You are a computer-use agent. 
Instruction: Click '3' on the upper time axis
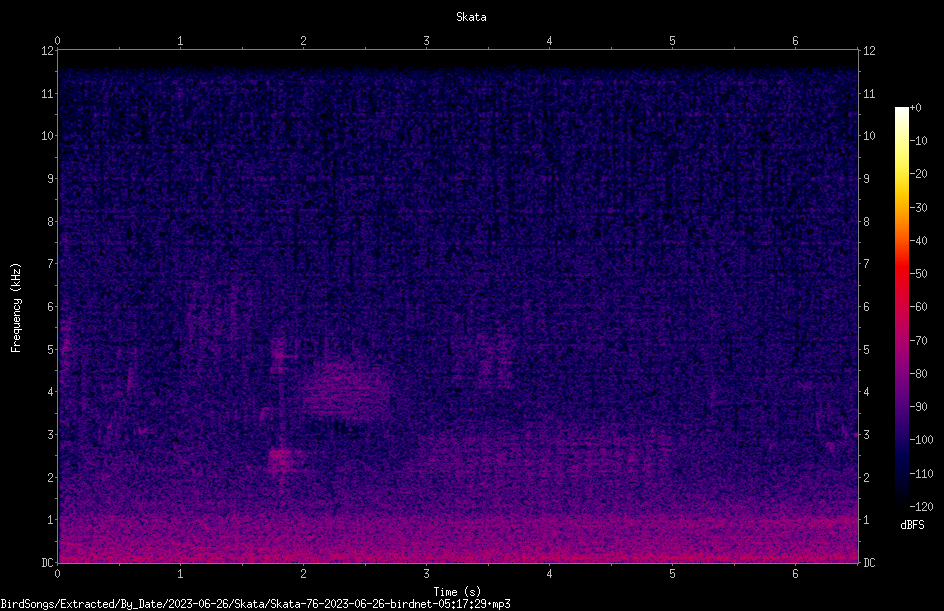pos(426,41)
